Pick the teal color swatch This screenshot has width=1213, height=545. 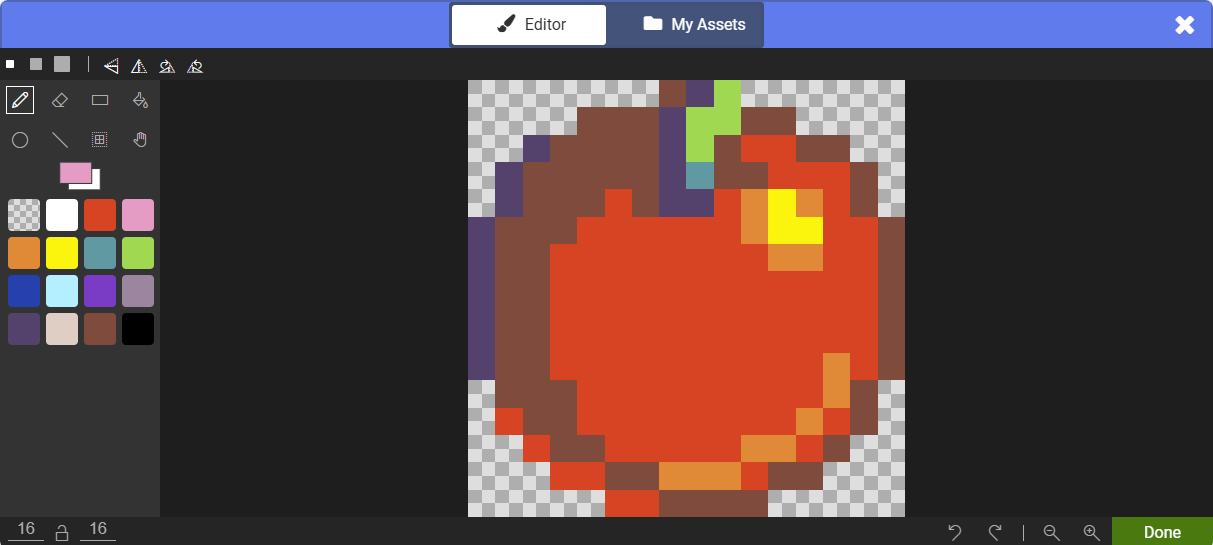point(100,253)
